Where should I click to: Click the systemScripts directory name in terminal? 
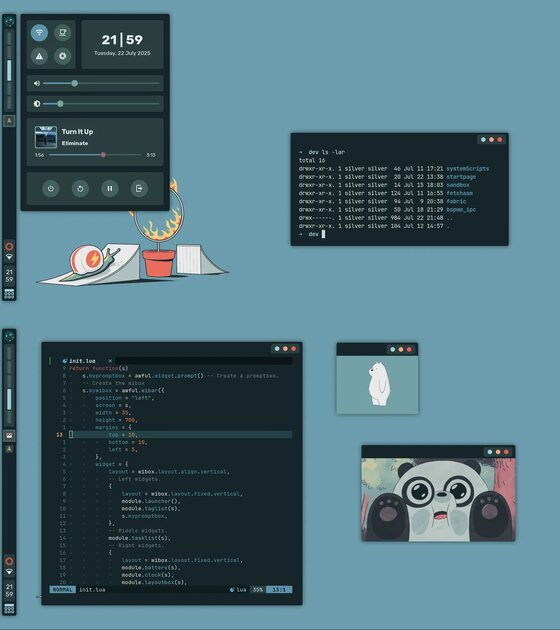(468, 169)
